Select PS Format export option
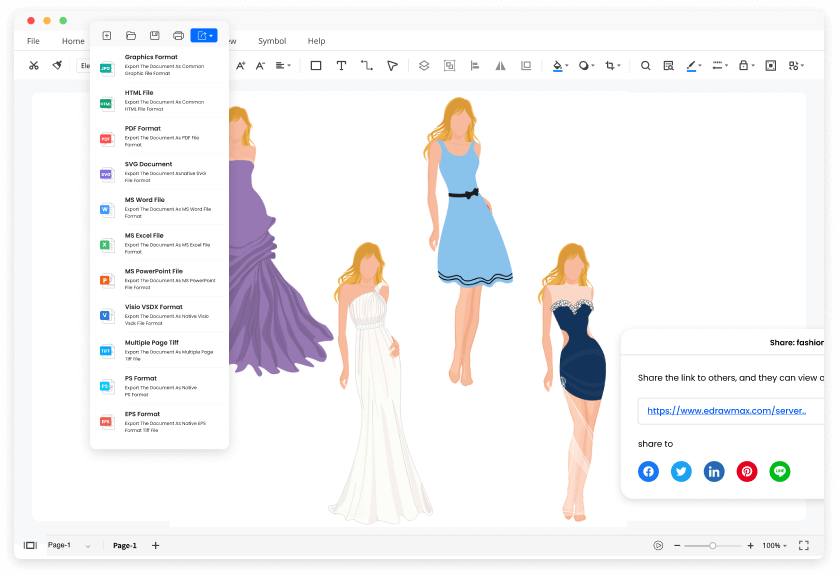The image size is (838, 576). pos(159,386)
